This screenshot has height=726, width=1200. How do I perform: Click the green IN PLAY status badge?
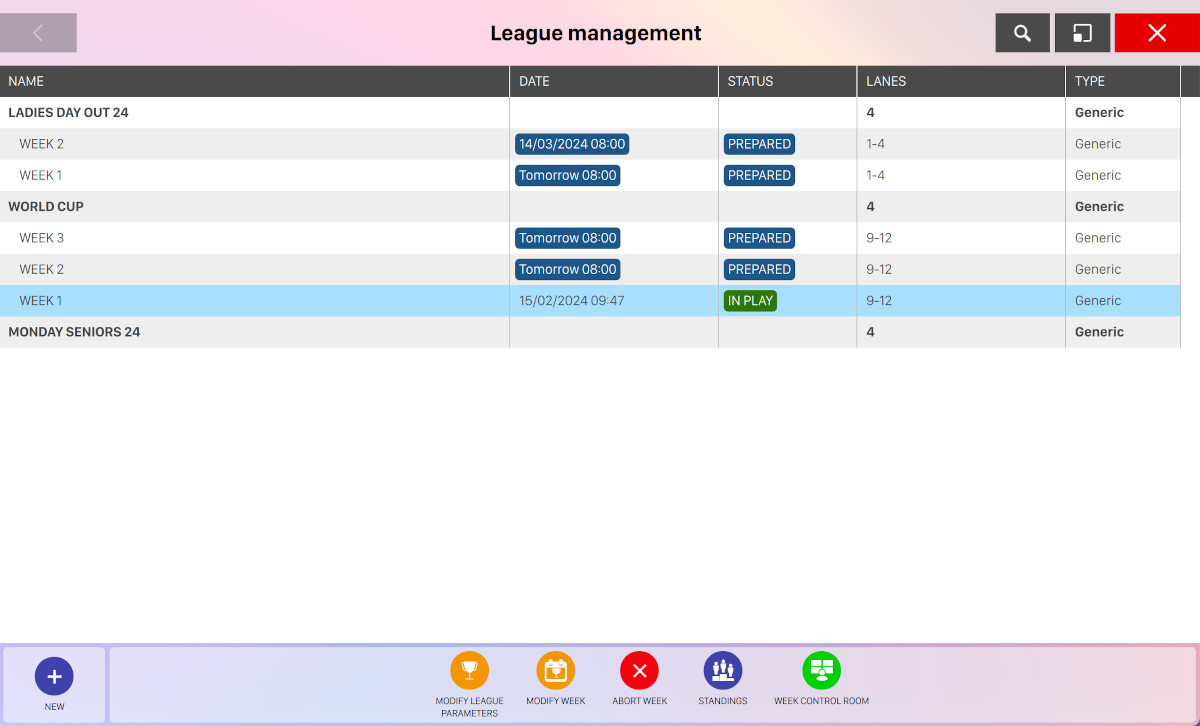[x=750, y=301]
